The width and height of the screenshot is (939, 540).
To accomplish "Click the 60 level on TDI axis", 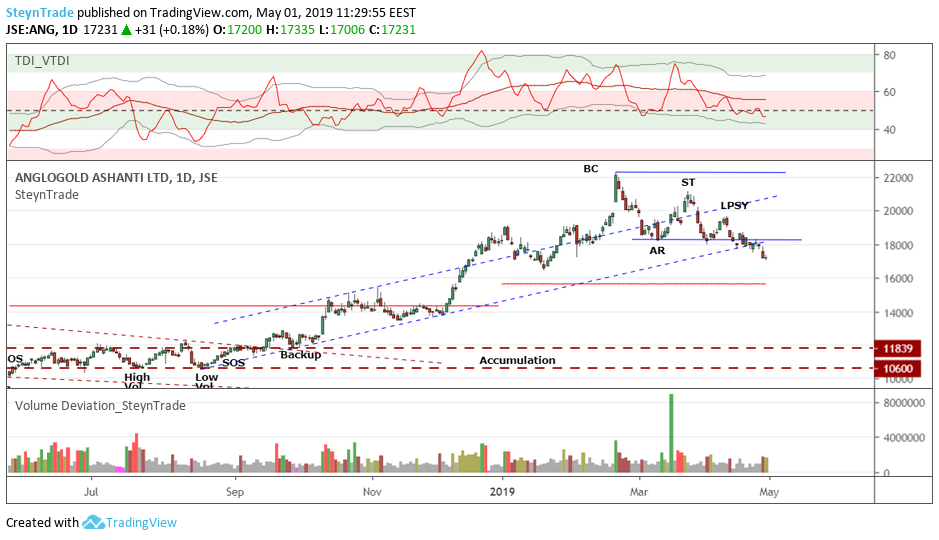I will [889, 93].
